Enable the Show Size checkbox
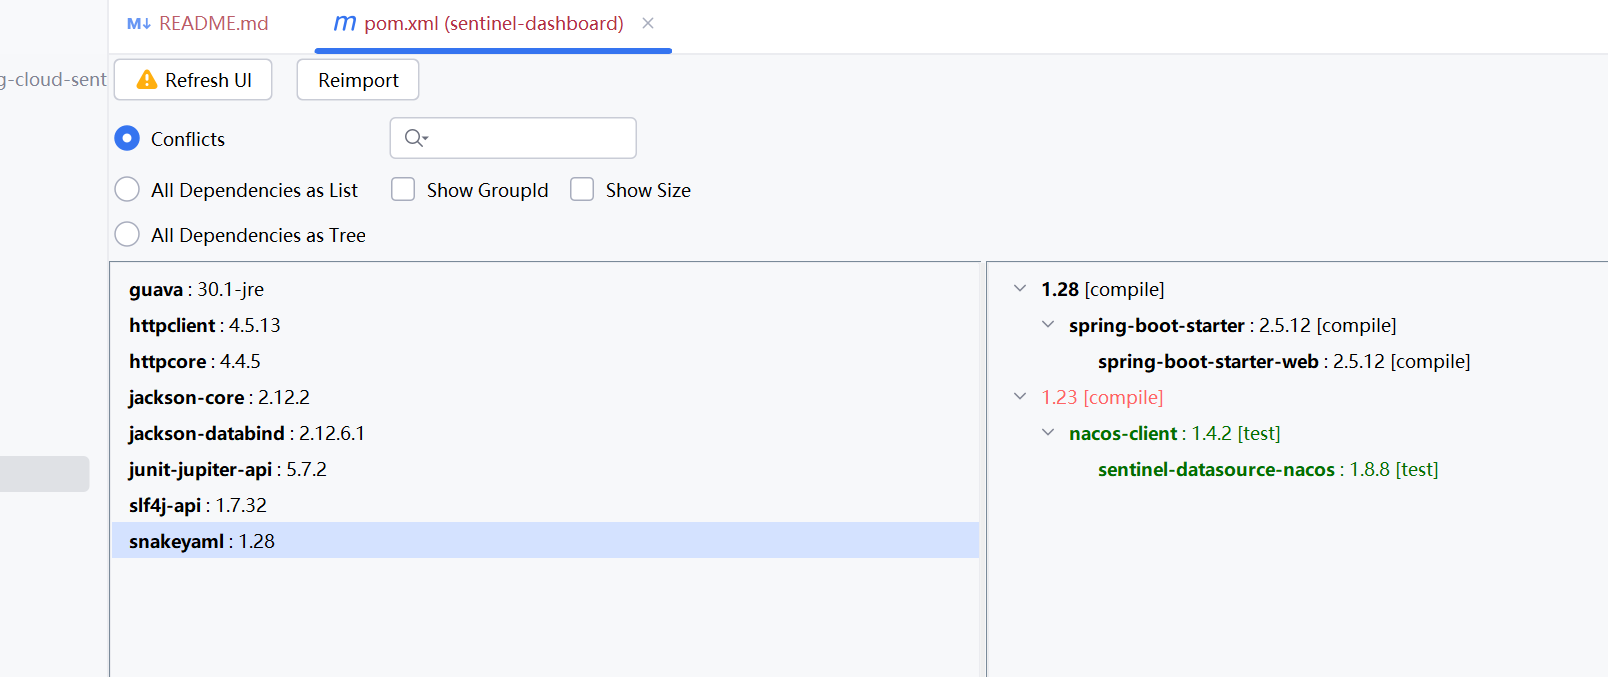 pos(582,189)
